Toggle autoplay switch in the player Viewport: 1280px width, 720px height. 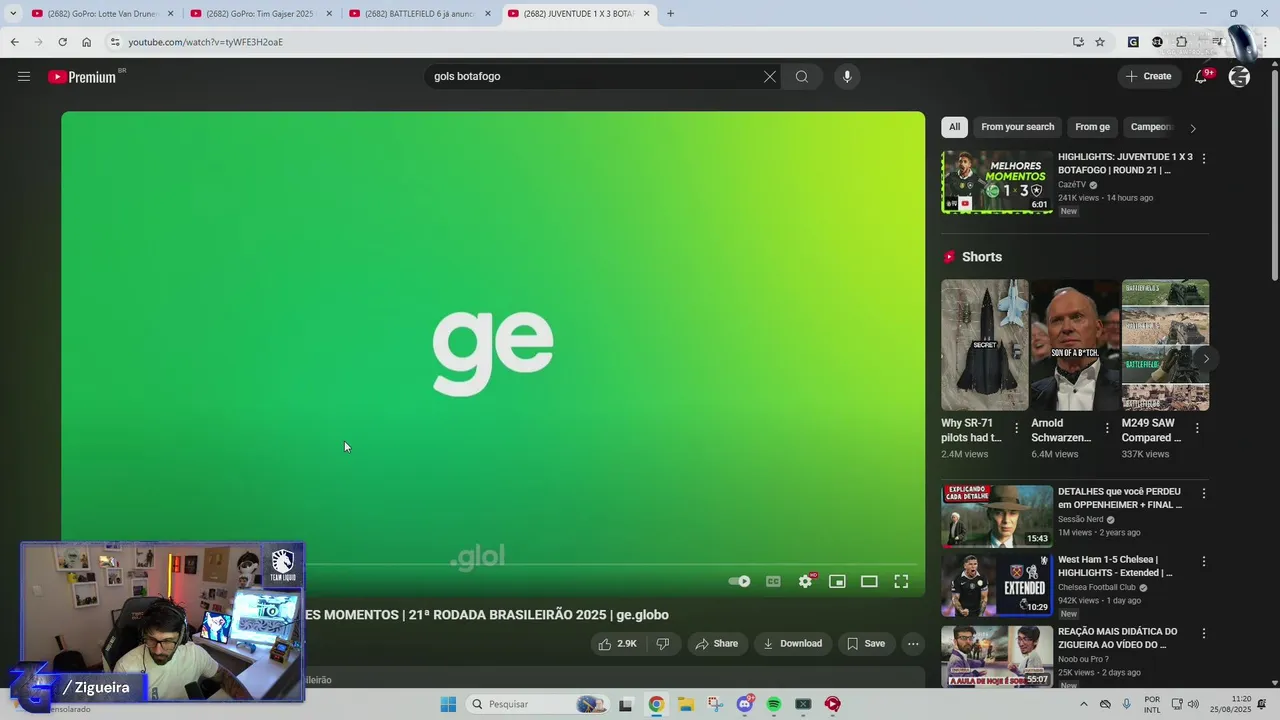[x=739, y=581]
